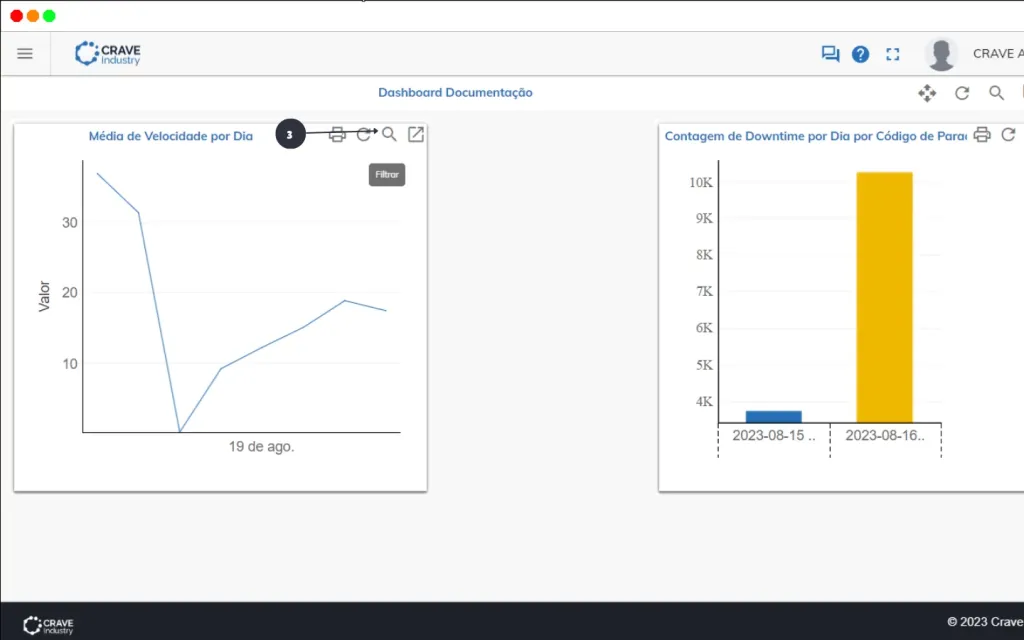The image size is (1024, 640).
Task: Toggle fullscreen mode icon in header
Action: [893, 54]
